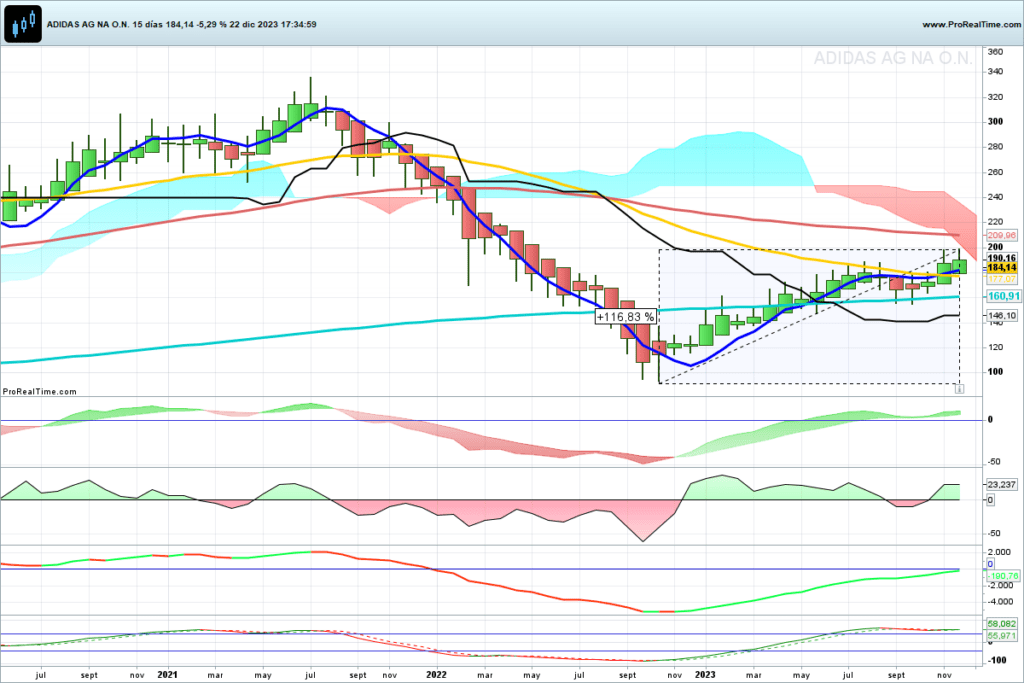Click the -100 scale label in bottom panel
Viewport: 1024px width, 683px height.
(997, 660)
